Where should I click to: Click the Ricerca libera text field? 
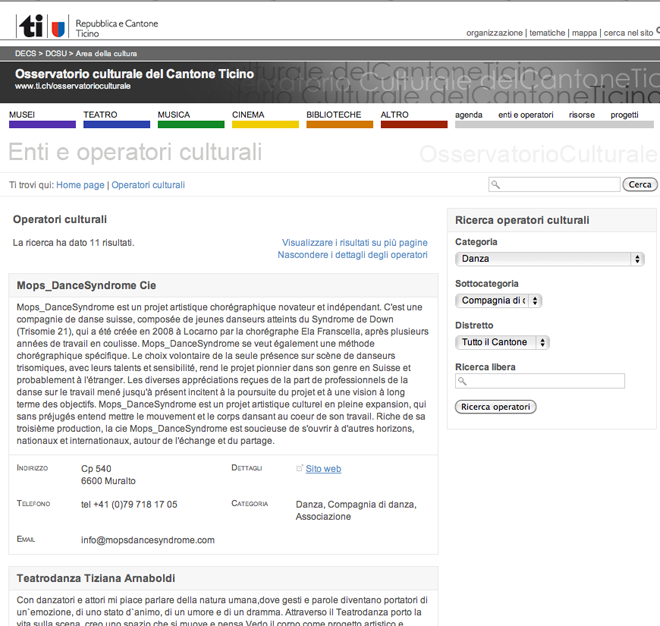pyautogui.click(x=540, y=381)
